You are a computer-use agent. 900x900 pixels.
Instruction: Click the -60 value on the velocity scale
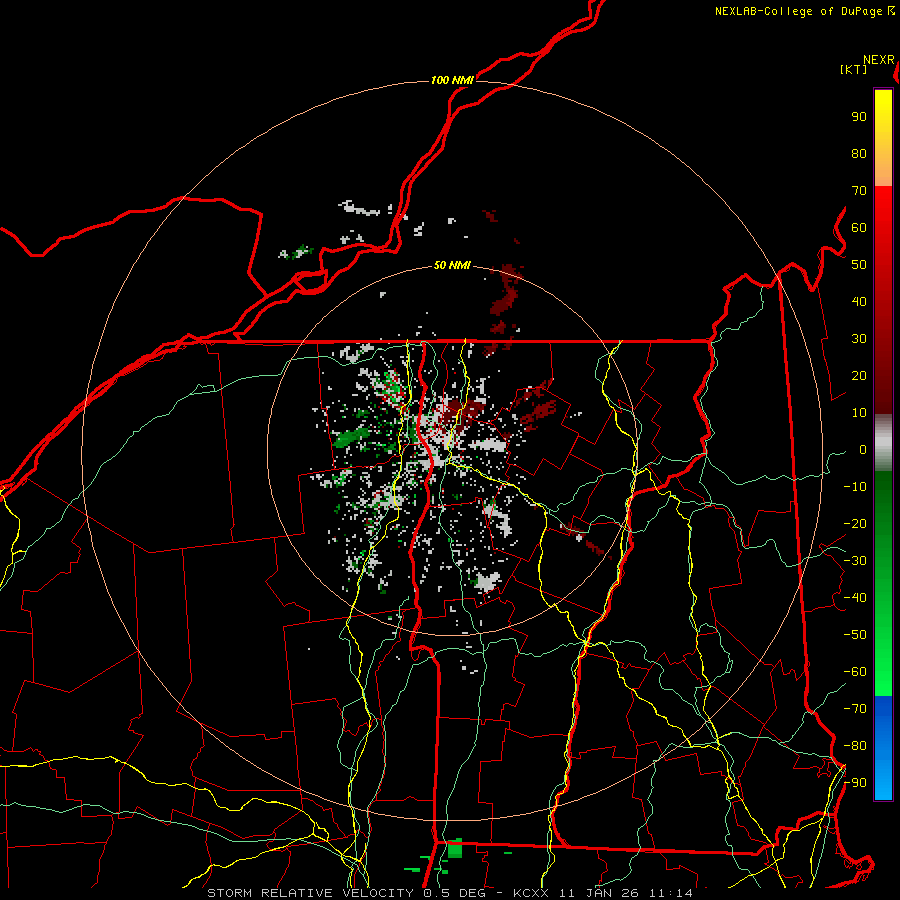pyautogui.click(x=855, y=672)
